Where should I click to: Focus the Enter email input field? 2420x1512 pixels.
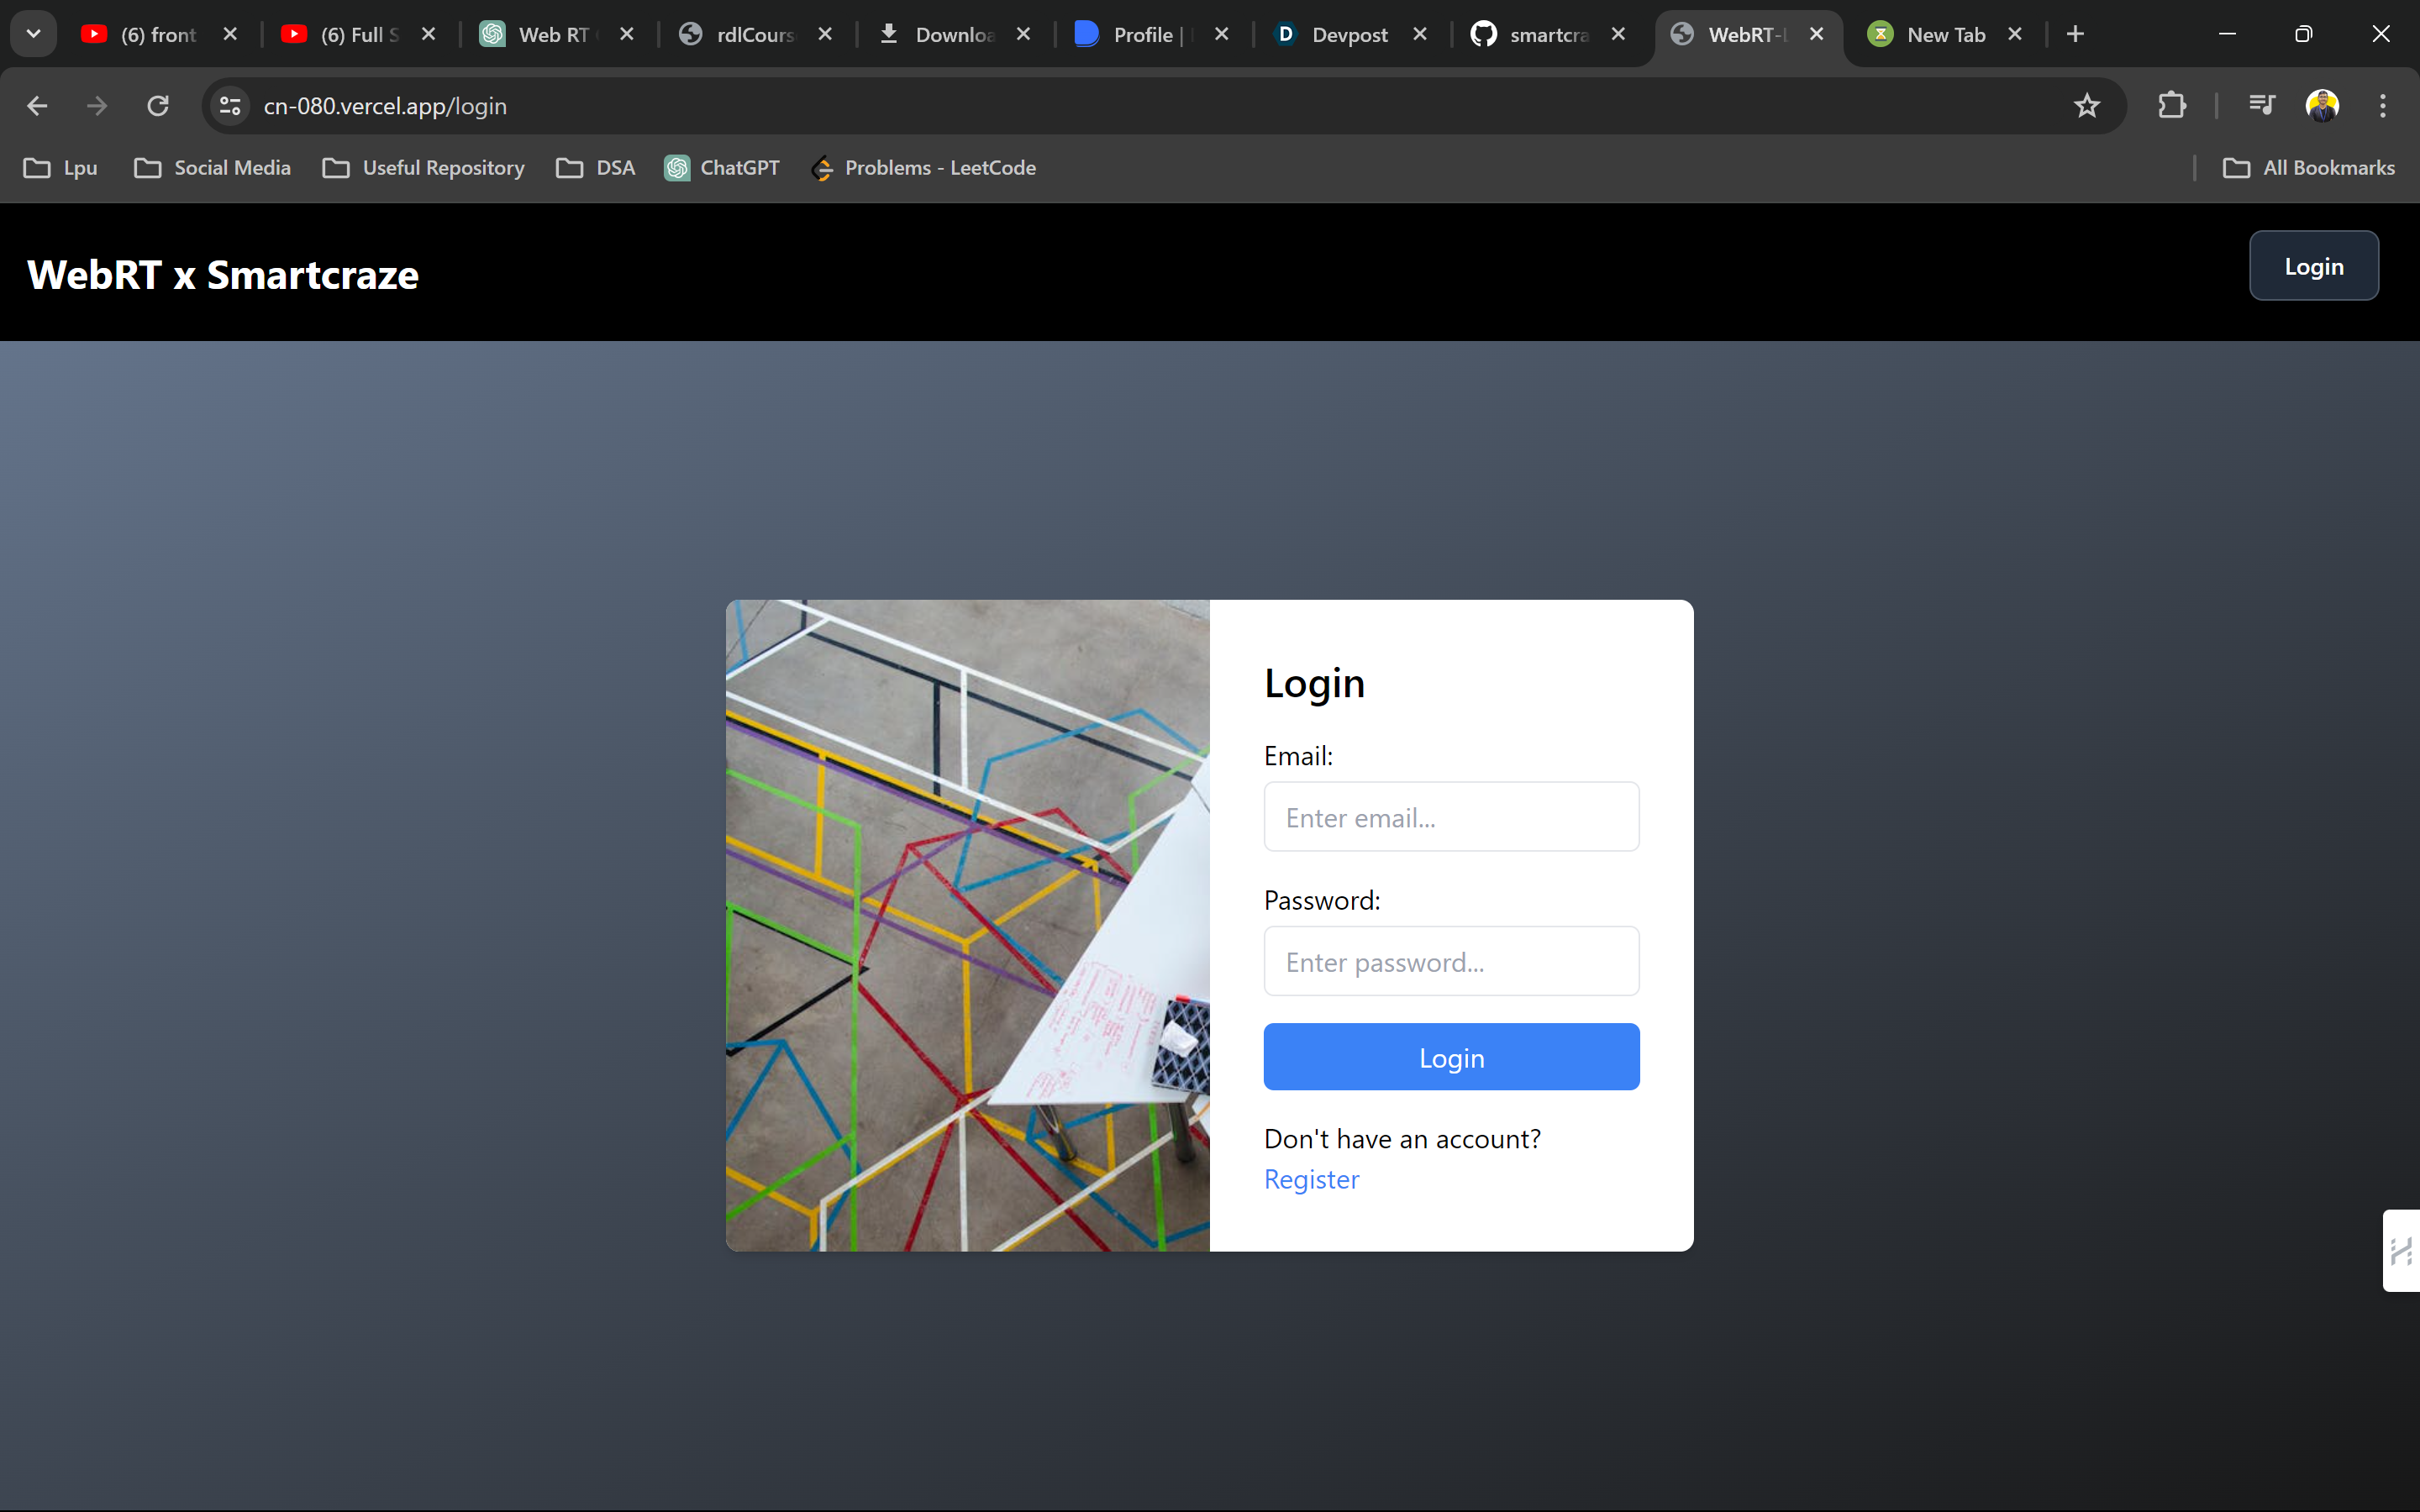tap(1451, 817)
